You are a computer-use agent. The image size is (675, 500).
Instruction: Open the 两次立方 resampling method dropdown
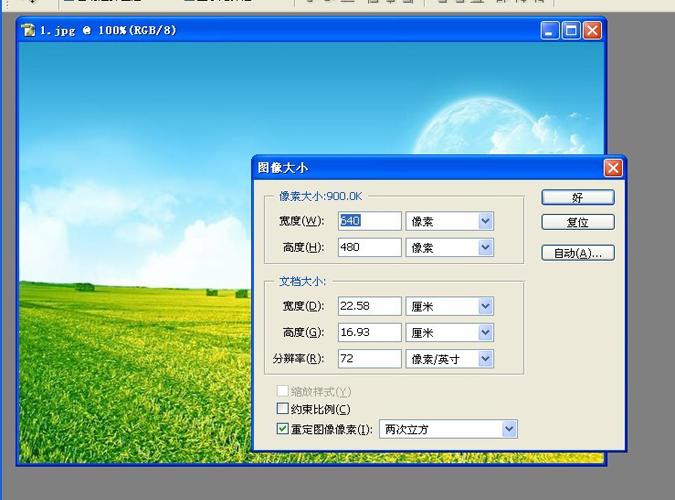(509, 429)
